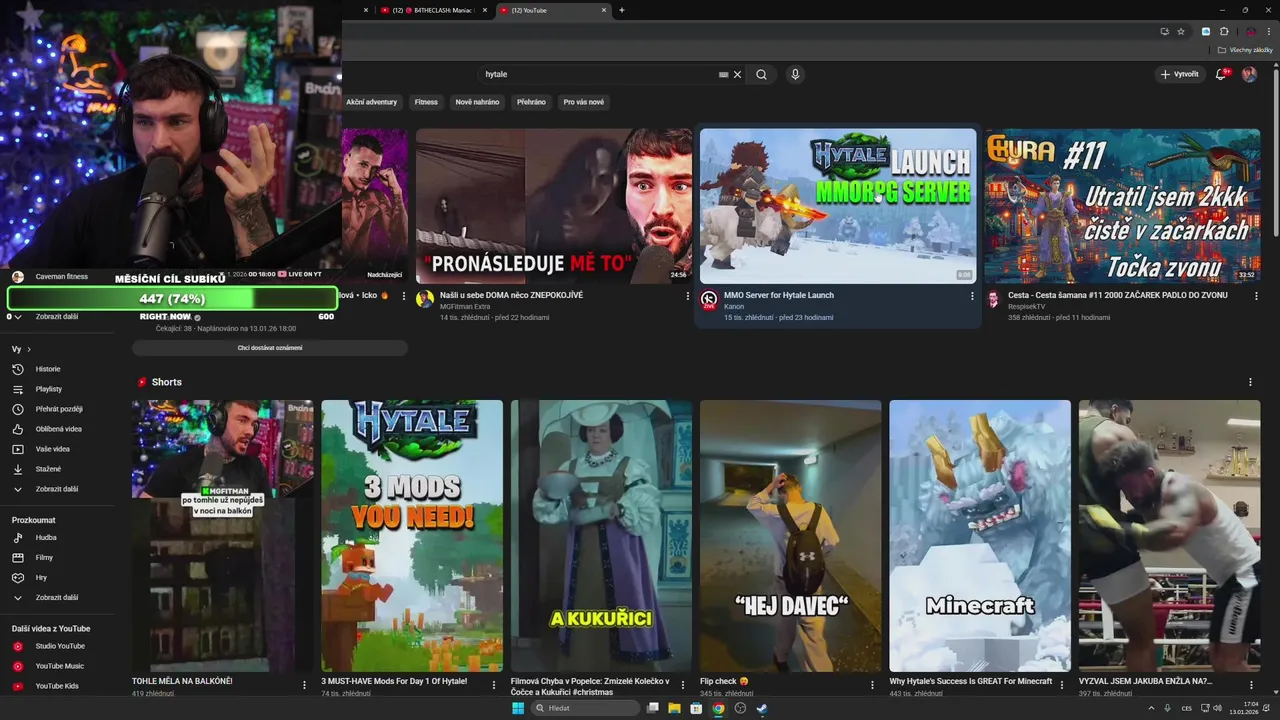Clear the search text with the X icon
This screenshot has width=1280, height=720.
(x=738, y=74)
